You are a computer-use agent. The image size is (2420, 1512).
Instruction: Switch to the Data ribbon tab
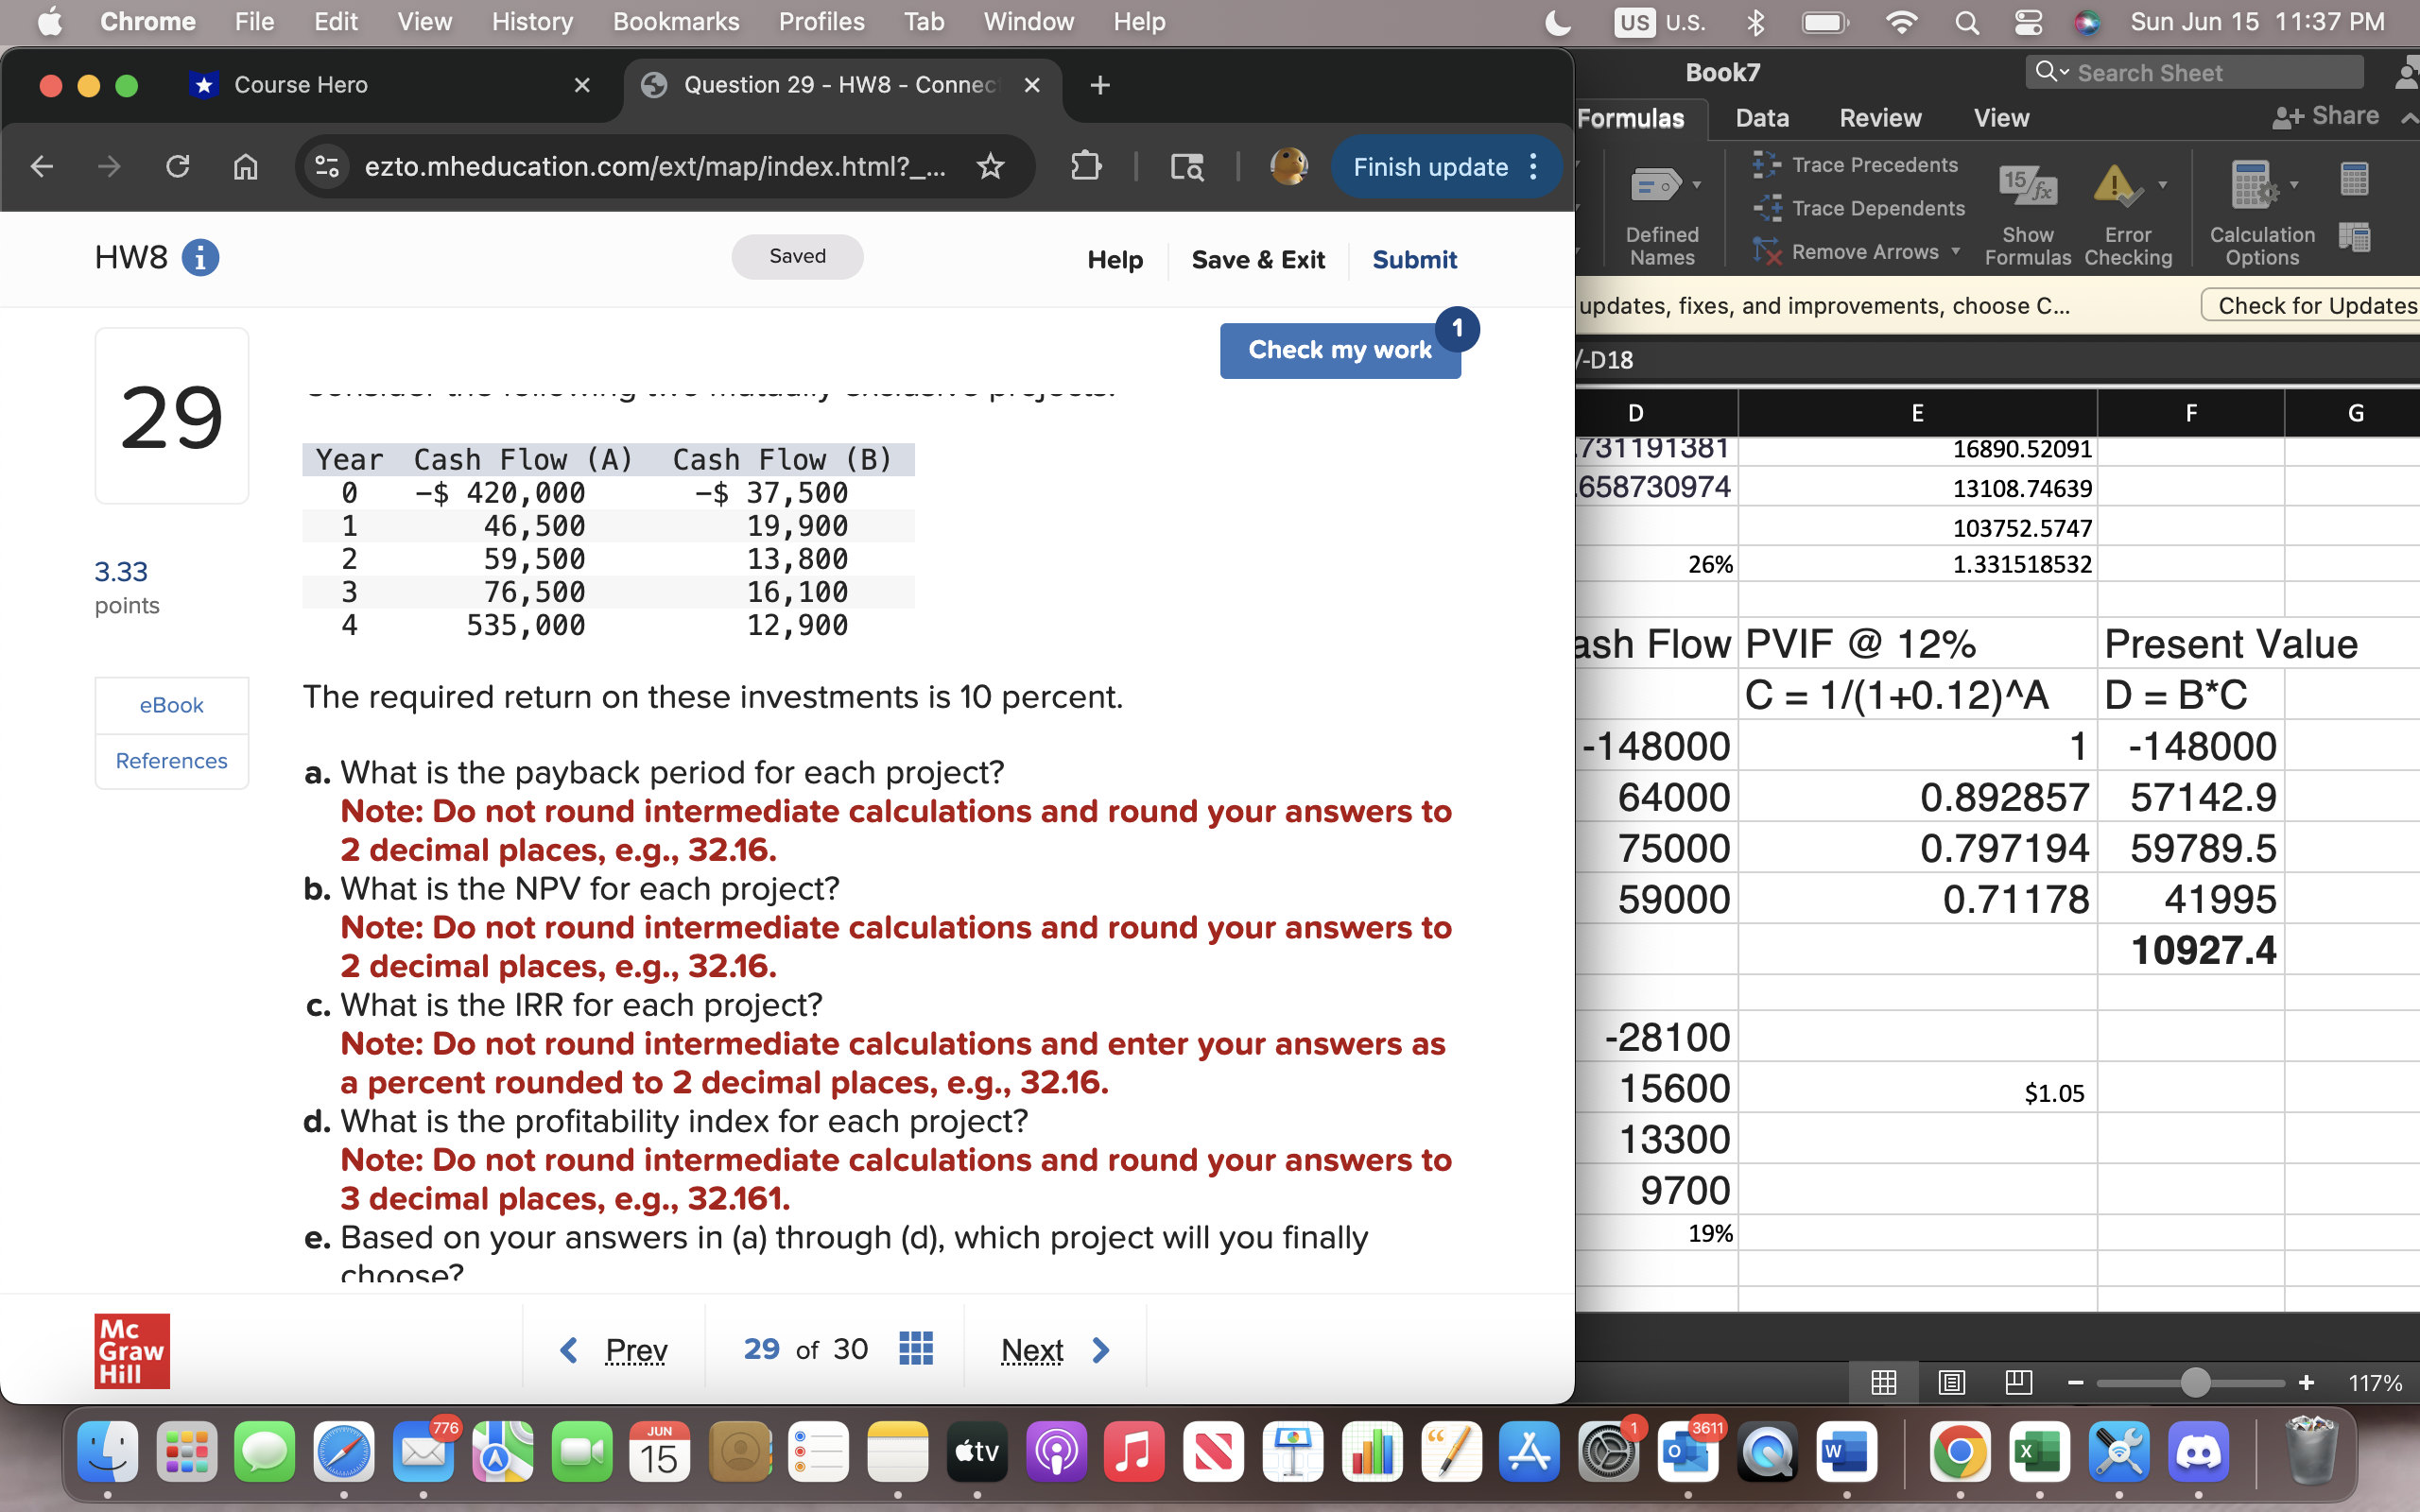1761,118
